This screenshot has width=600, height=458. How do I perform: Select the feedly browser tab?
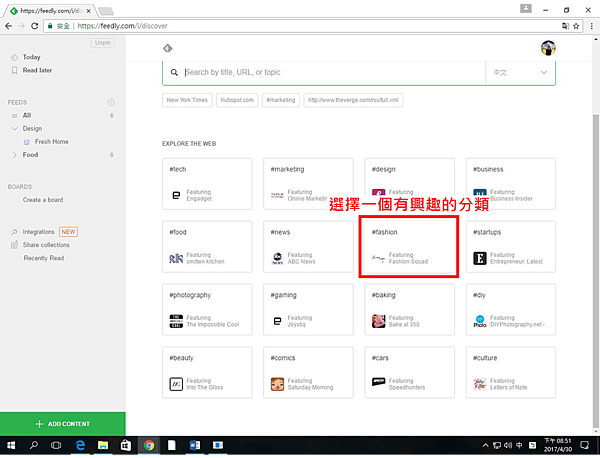pyautogui.click(x=51, y=11)
